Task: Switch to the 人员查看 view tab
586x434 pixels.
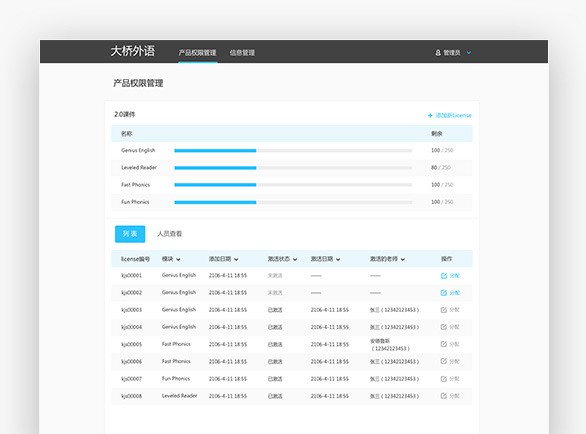Action: (x=169, y=234)
